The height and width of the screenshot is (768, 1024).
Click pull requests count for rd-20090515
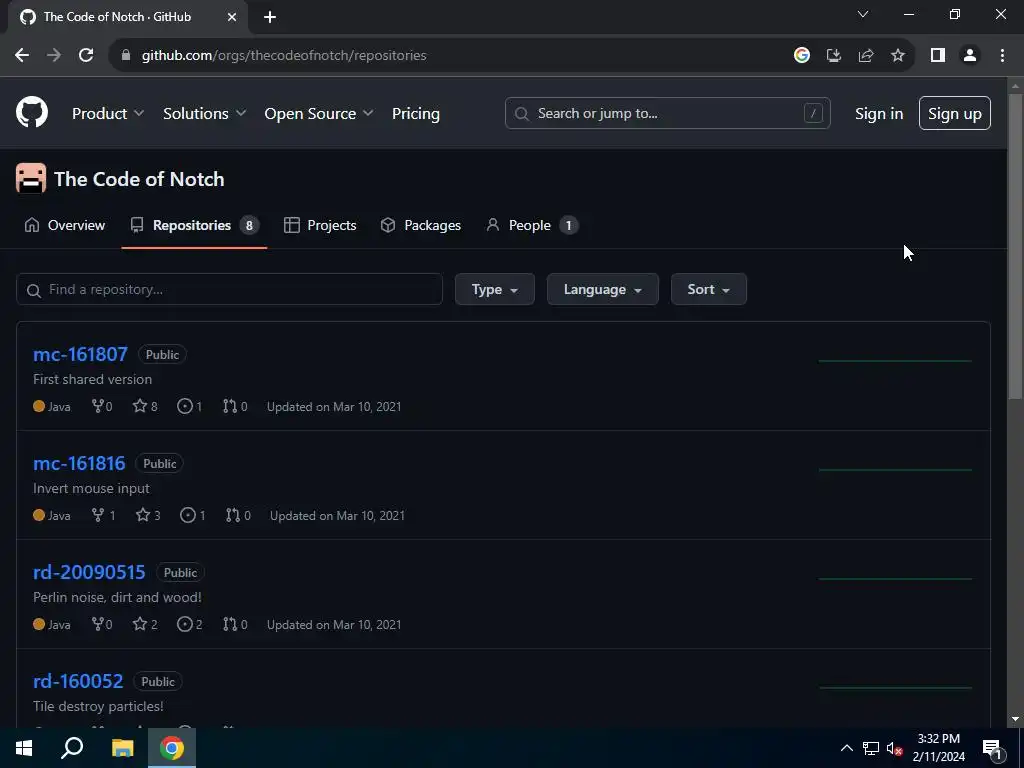pyautogui.click(x=235, y=624)
